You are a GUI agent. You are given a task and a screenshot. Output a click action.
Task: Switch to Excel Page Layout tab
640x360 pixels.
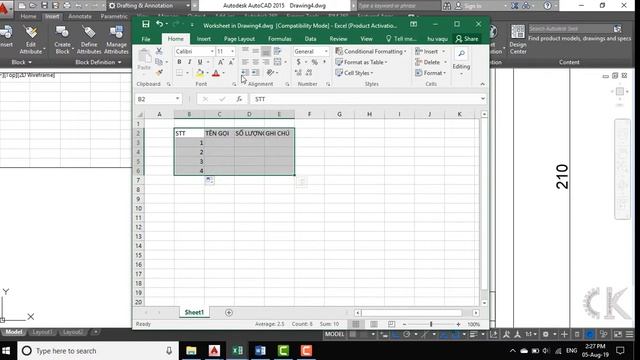pos(239,39)
